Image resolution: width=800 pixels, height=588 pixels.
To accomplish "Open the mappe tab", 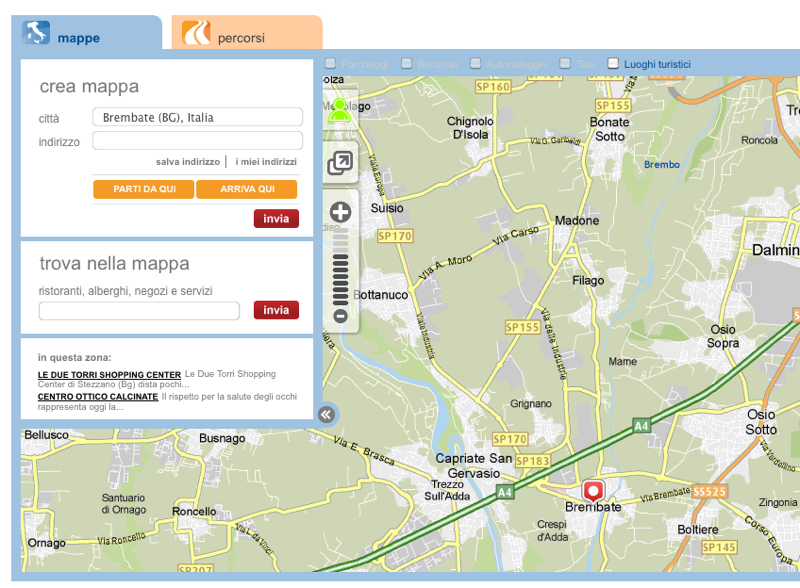I will [87, 33].
